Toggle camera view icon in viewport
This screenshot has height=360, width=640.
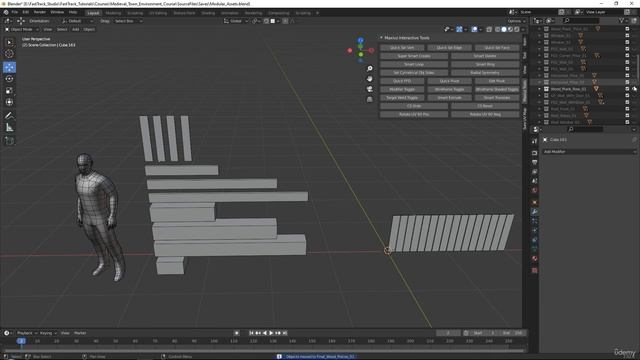pos(369,89)
